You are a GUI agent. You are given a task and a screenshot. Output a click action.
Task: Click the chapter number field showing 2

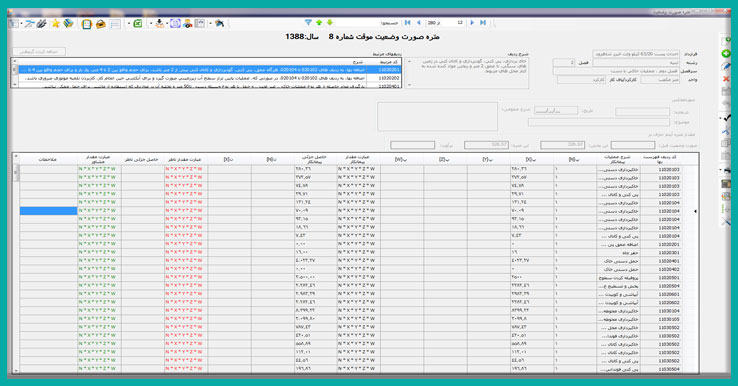tap(563, 63)
